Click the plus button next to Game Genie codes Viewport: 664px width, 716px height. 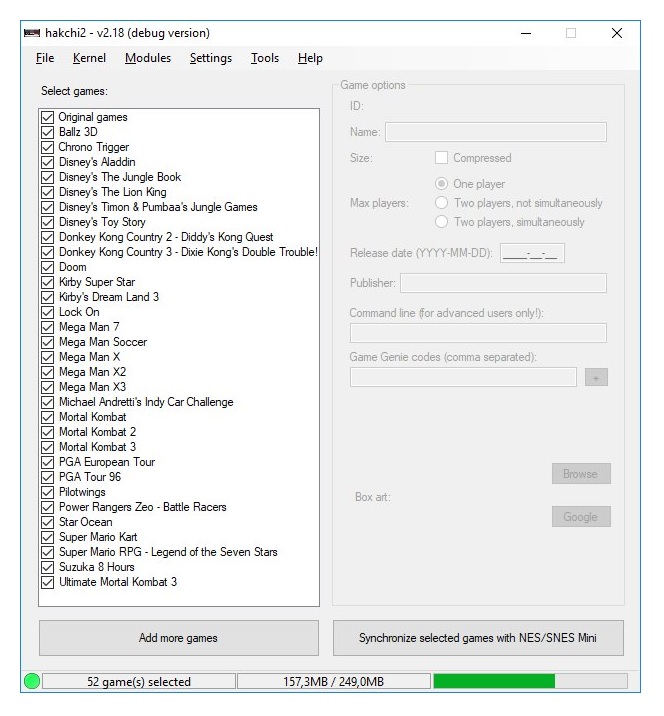596,377
